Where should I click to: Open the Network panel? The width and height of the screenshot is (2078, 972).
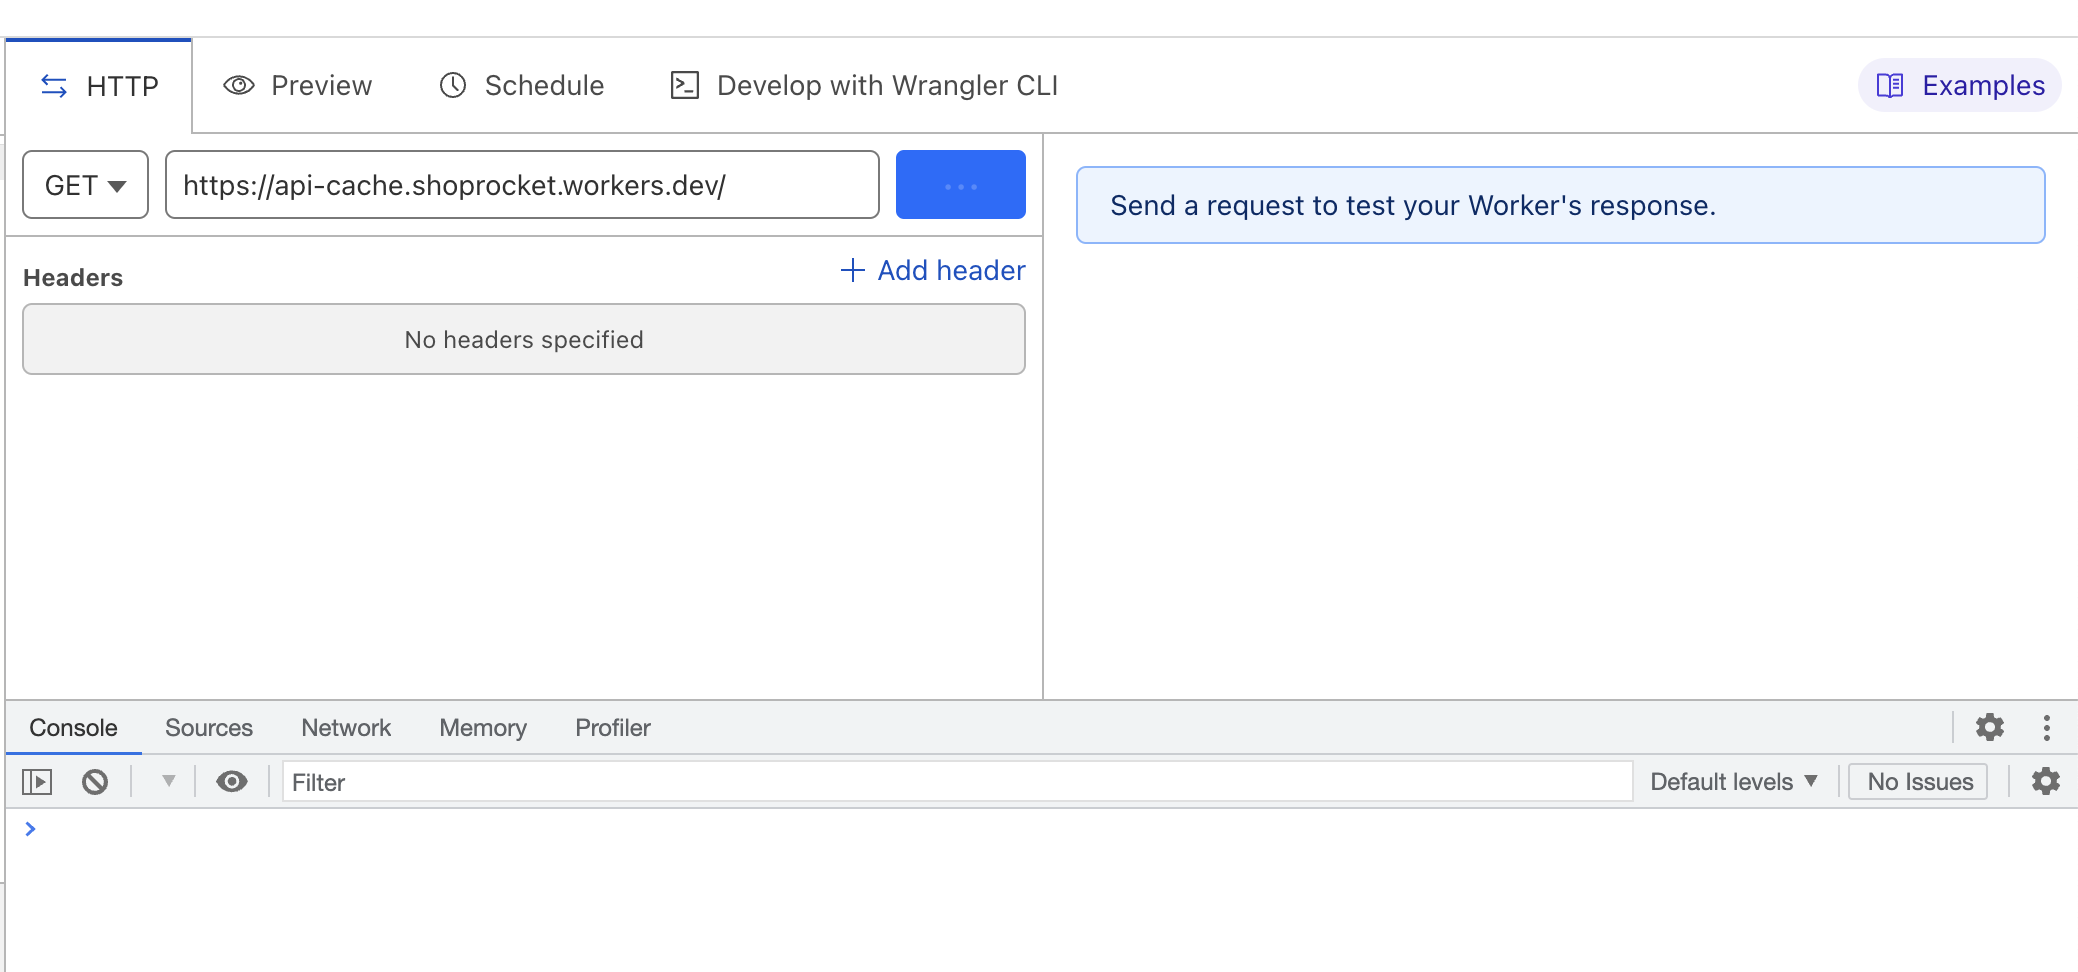346,727
